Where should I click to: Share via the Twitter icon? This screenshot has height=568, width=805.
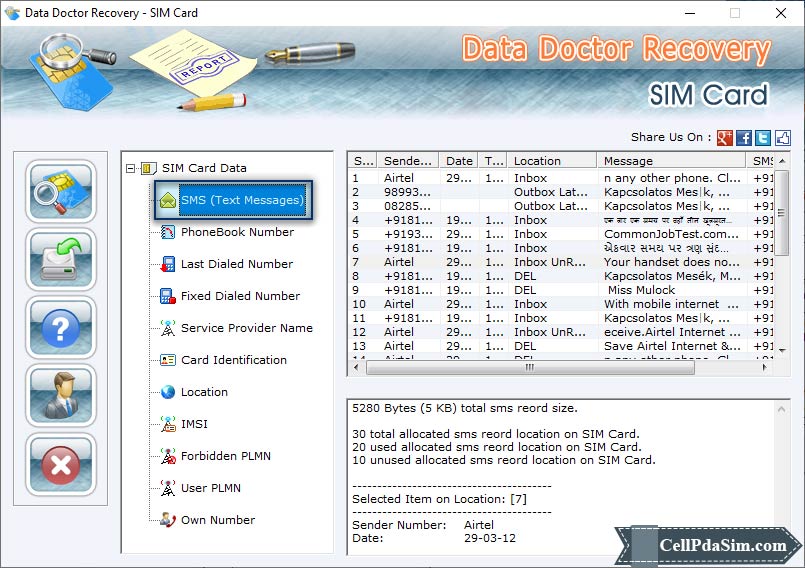(763, 138)
